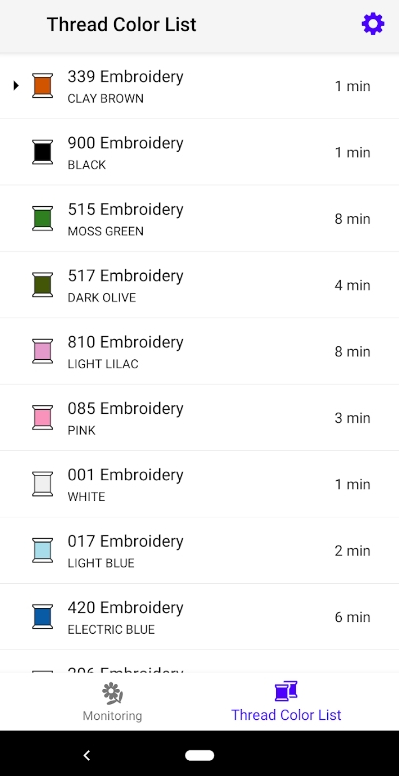The width and height of the screenshot is (399, 776).
Task: Tap the Android home pill button
Action: [200, 755]
